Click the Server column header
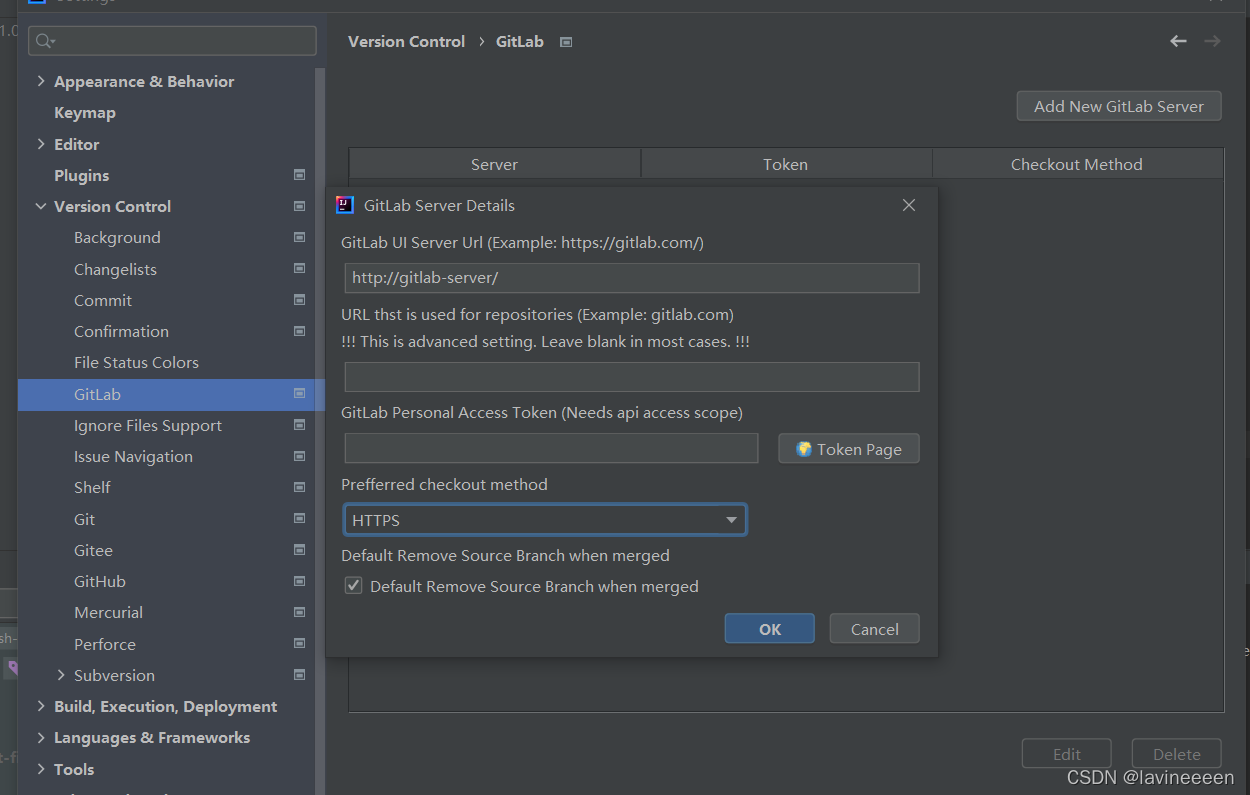 point(495,164)
